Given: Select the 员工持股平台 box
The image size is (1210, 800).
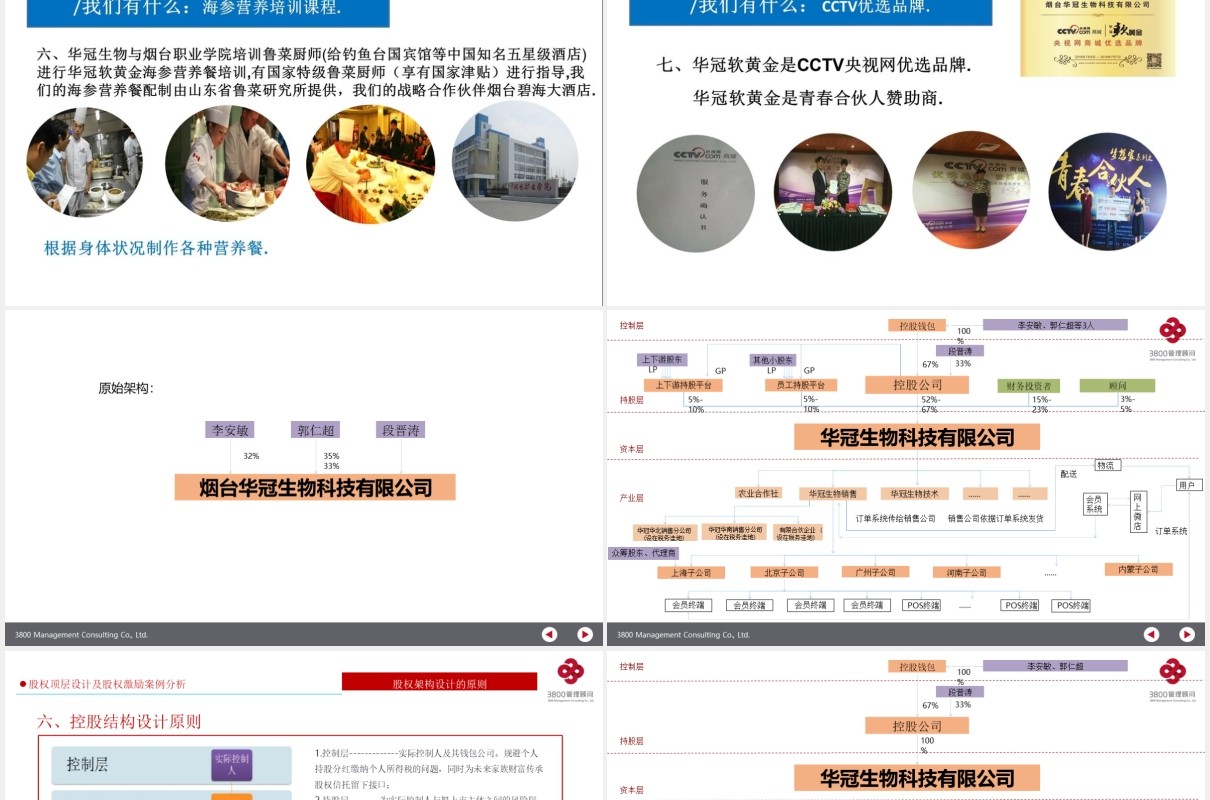Looking at the screenshot, I should coord(801,385).
